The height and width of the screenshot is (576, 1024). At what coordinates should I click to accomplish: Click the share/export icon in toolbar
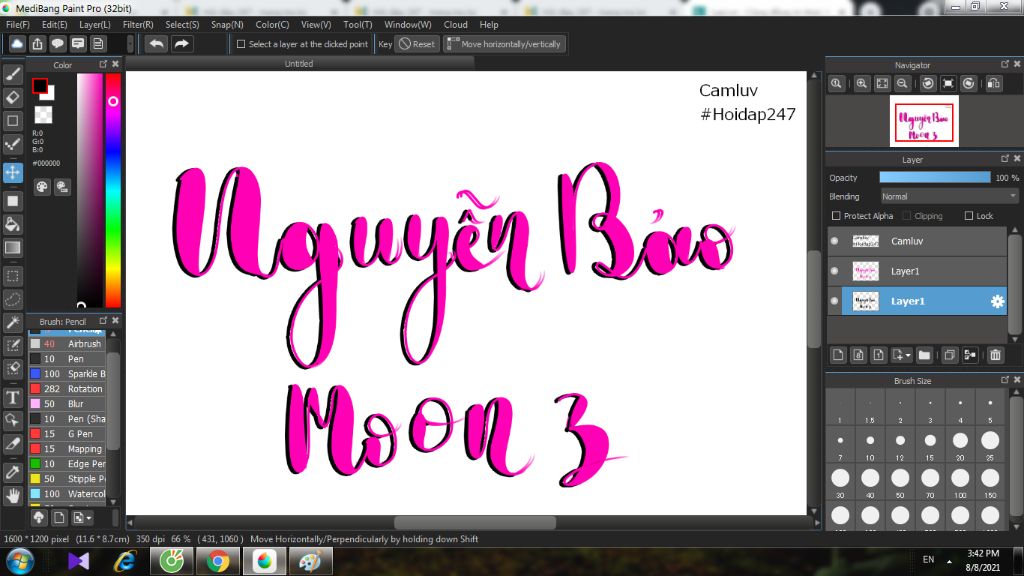[37, 44]
